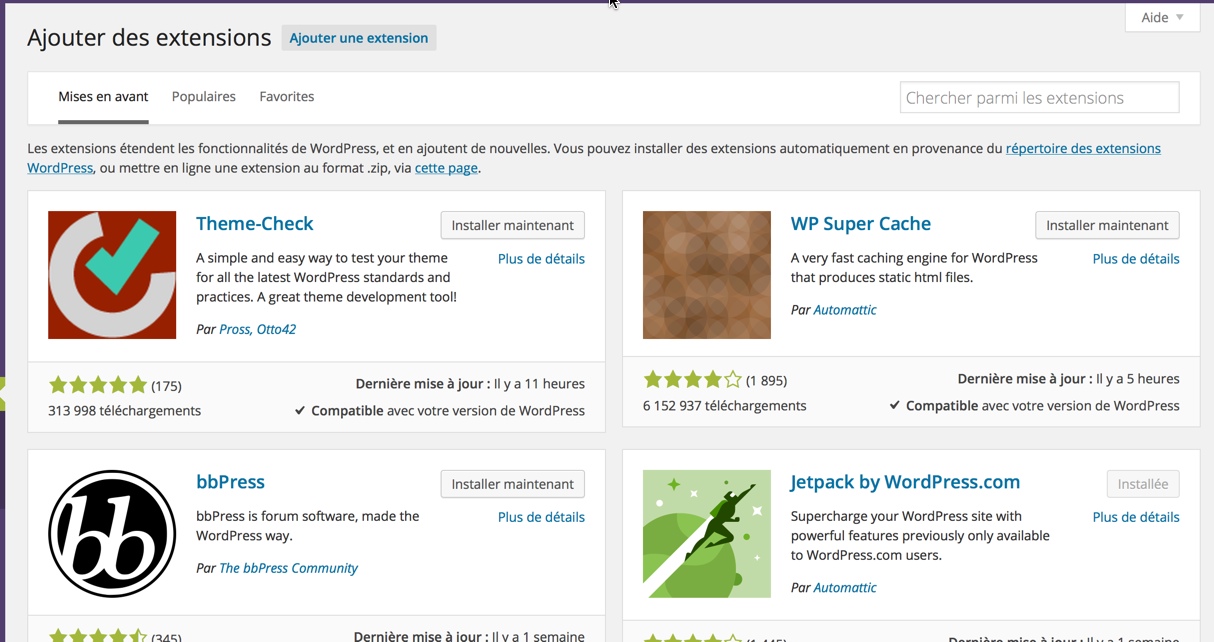Click the Installée button for Jetpack
Screen dimensions: 1214x642
1143,484
